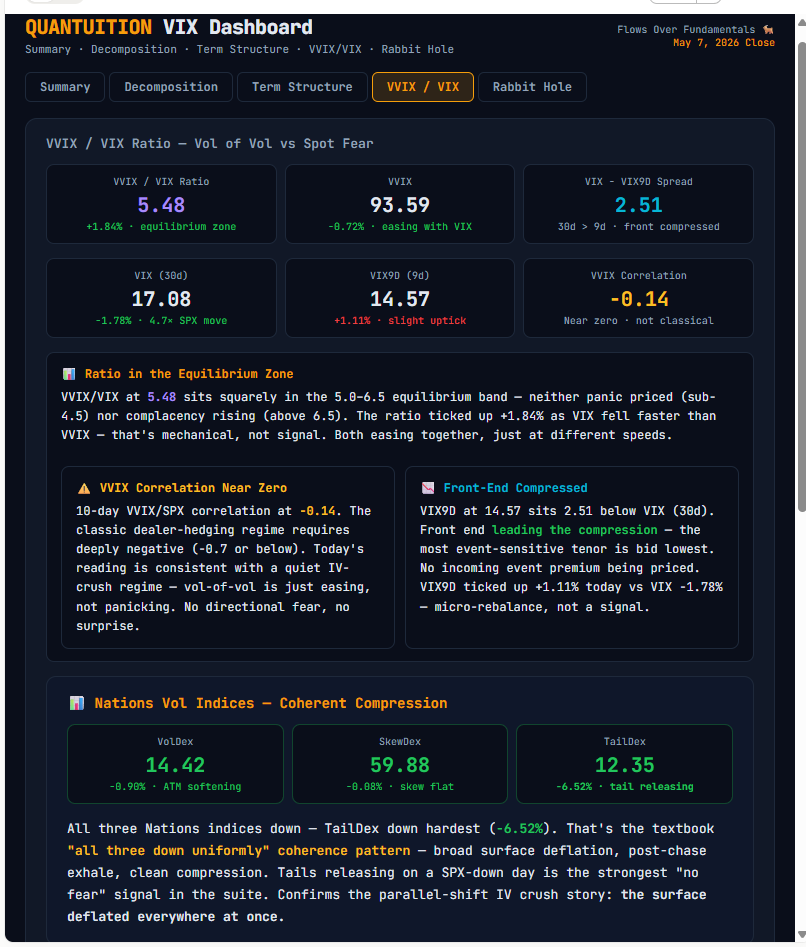
Task: Select the Term Structure tab
Action: click(302, 87)
